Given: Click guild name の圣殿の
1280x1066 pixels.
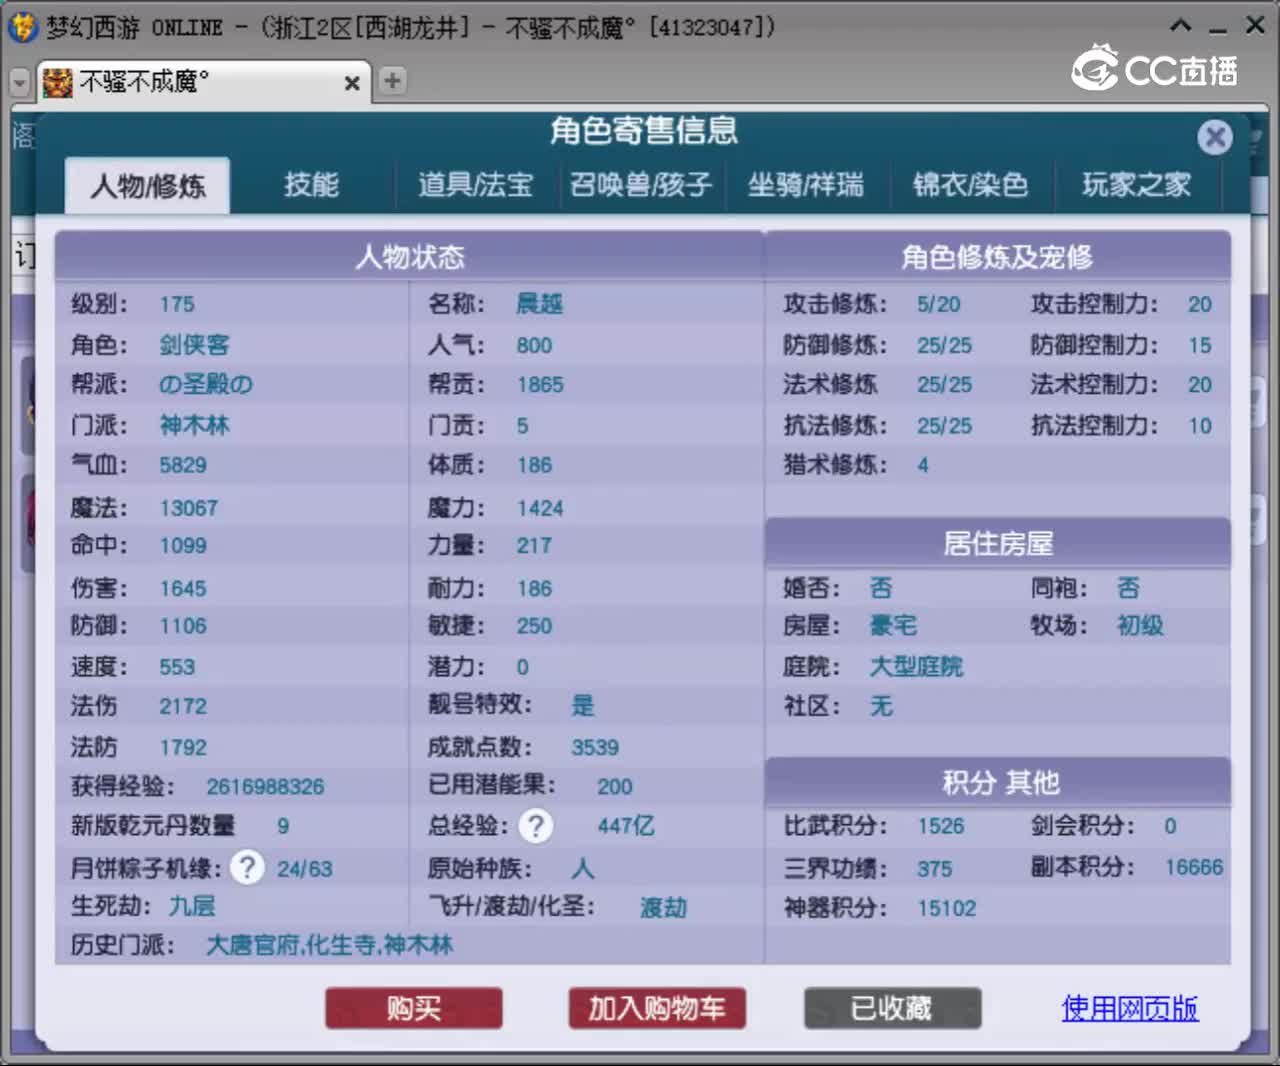Looking at the screenshot, I should (x=205, y=384).
